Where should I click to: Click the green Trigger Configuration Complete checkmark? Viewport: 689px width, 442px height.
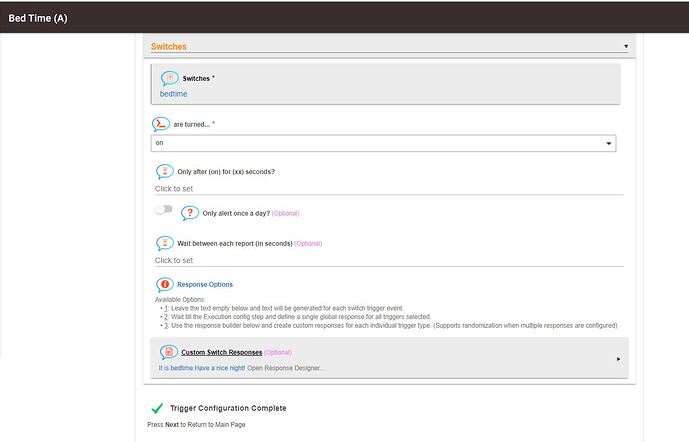pyautogui.click(x=157, y=408)
